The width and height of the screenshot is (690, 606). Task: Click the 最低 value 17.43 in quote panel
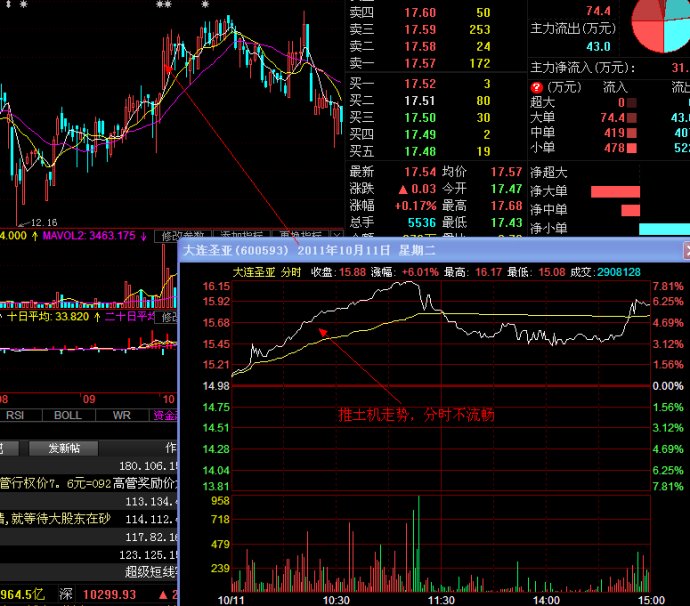coord(506,223)
